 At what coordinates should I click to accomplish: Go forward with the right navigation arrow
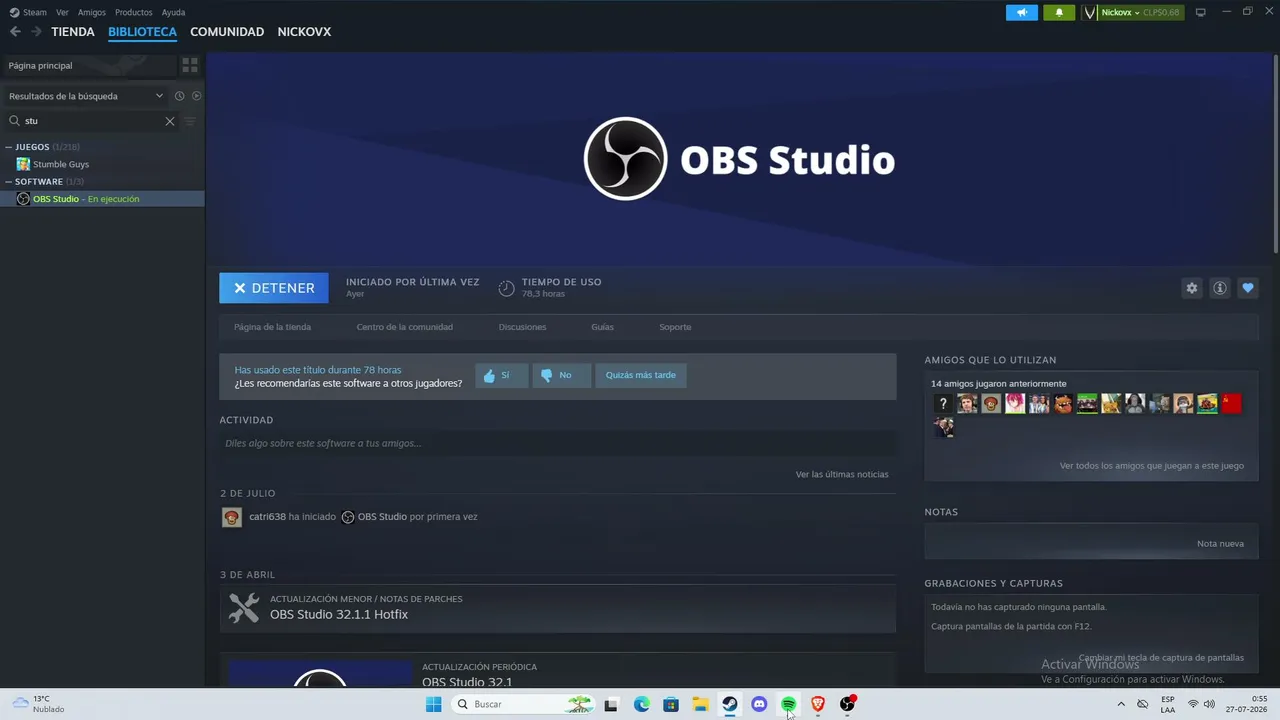point(36,32)
